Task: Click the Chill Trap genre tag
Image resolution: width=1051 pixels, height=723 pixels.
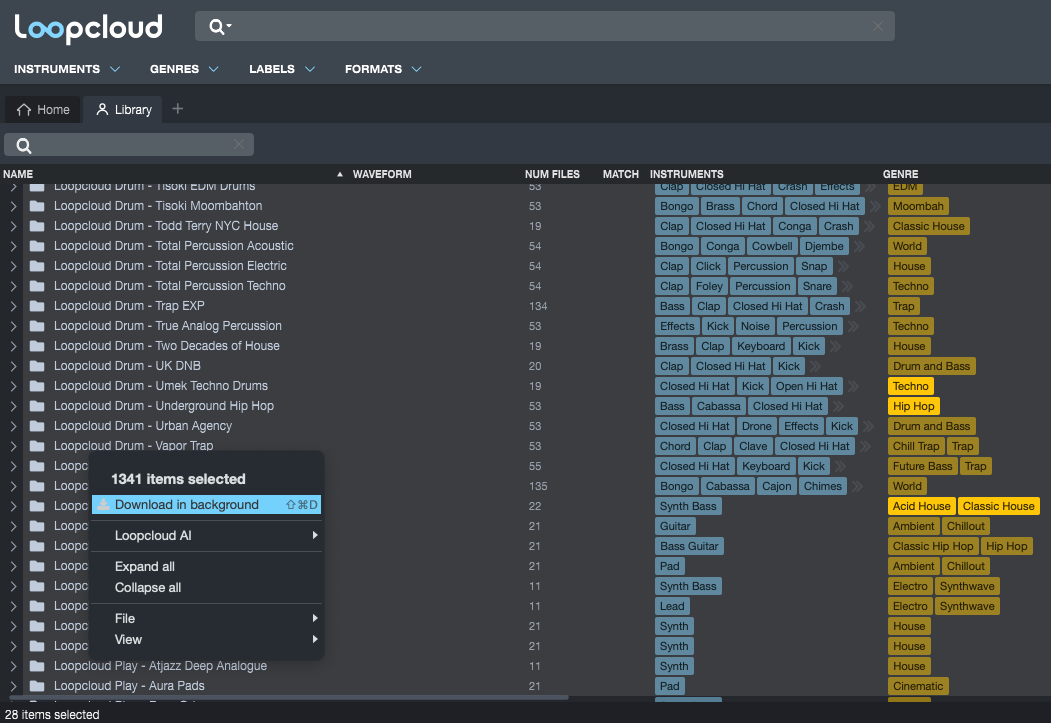Action: point(916,446)
